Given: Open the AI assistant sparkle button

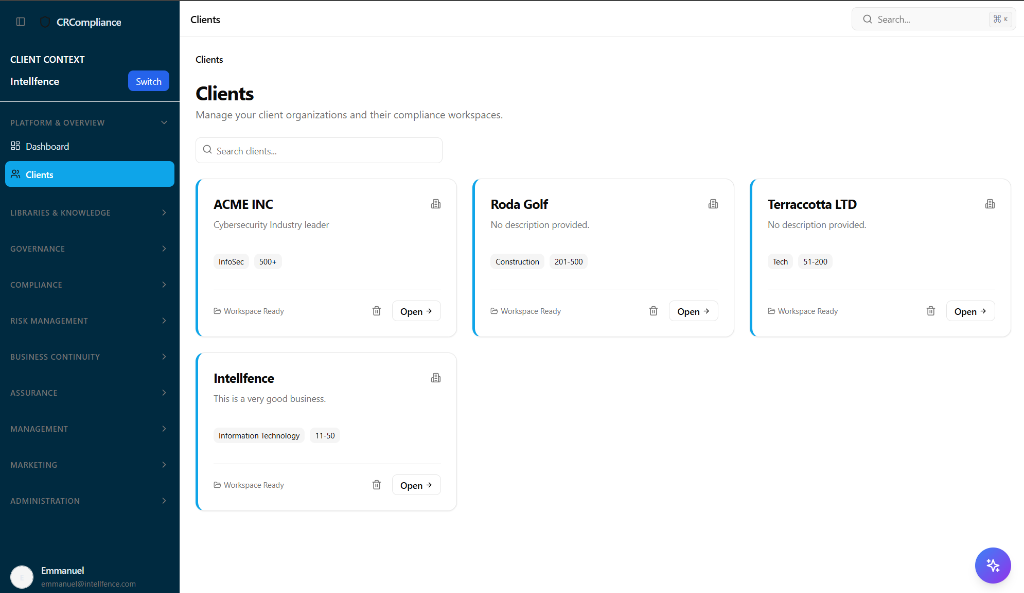Looking at the screenshot, I should click(992, 565).
